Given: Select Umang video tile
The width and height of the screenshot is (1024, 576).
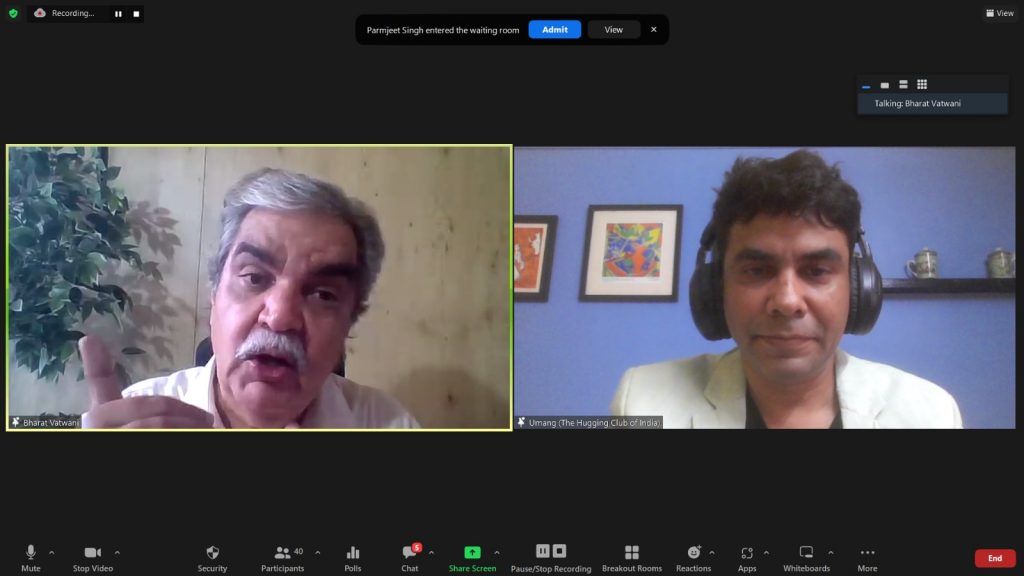Looking at the screenshot, I should click(x=765, y=287).
